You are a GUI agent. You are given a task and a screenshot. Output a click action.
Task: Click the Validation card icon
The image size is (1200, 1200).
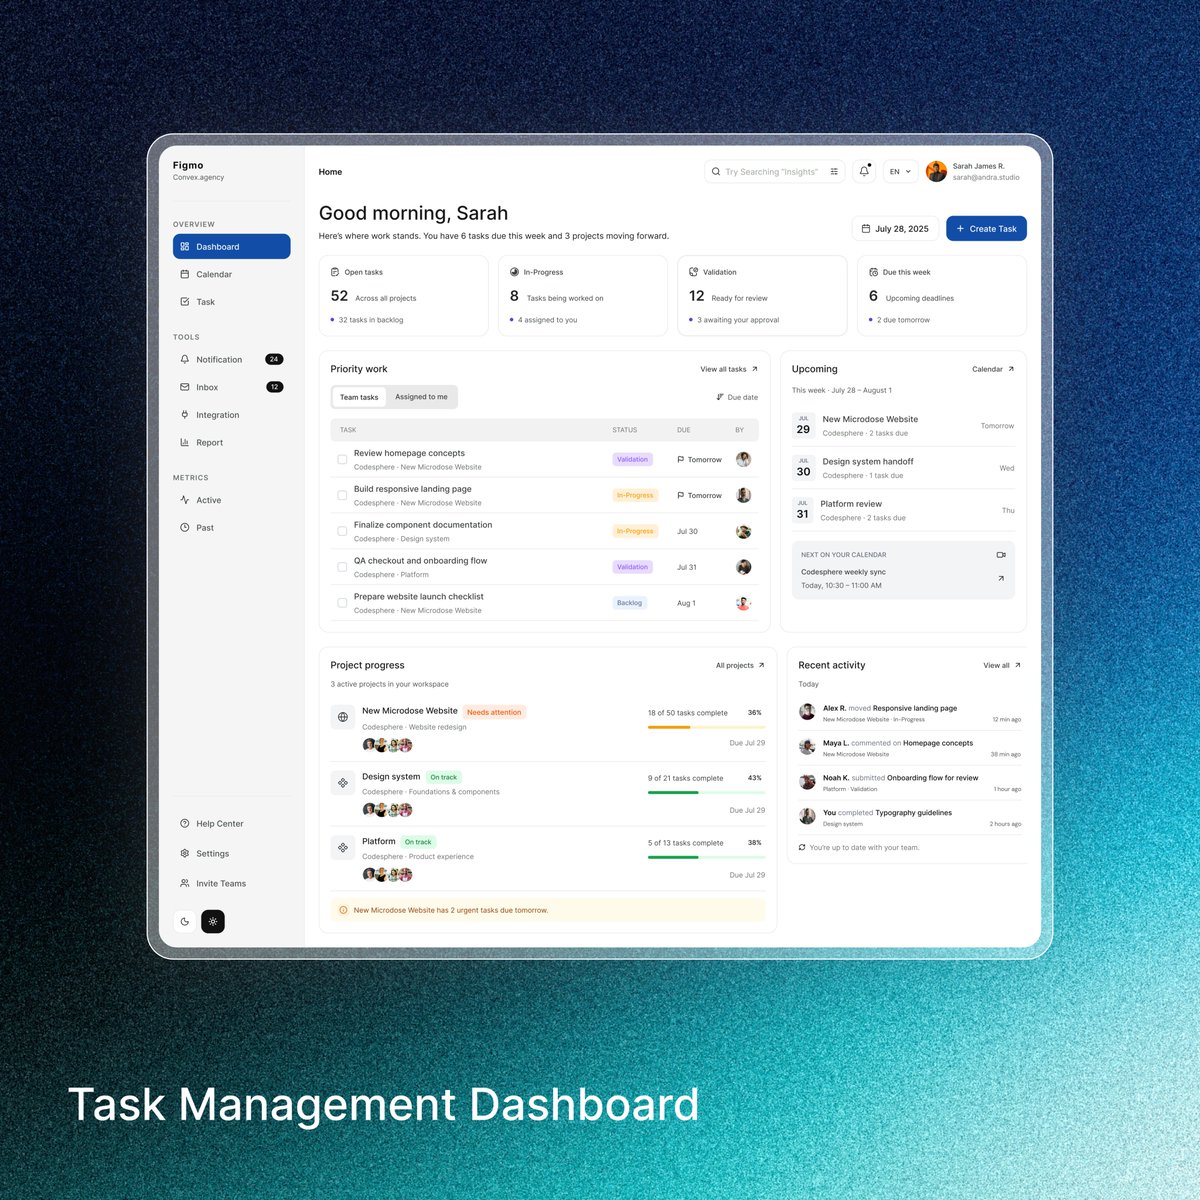click(x=694, y=272)
